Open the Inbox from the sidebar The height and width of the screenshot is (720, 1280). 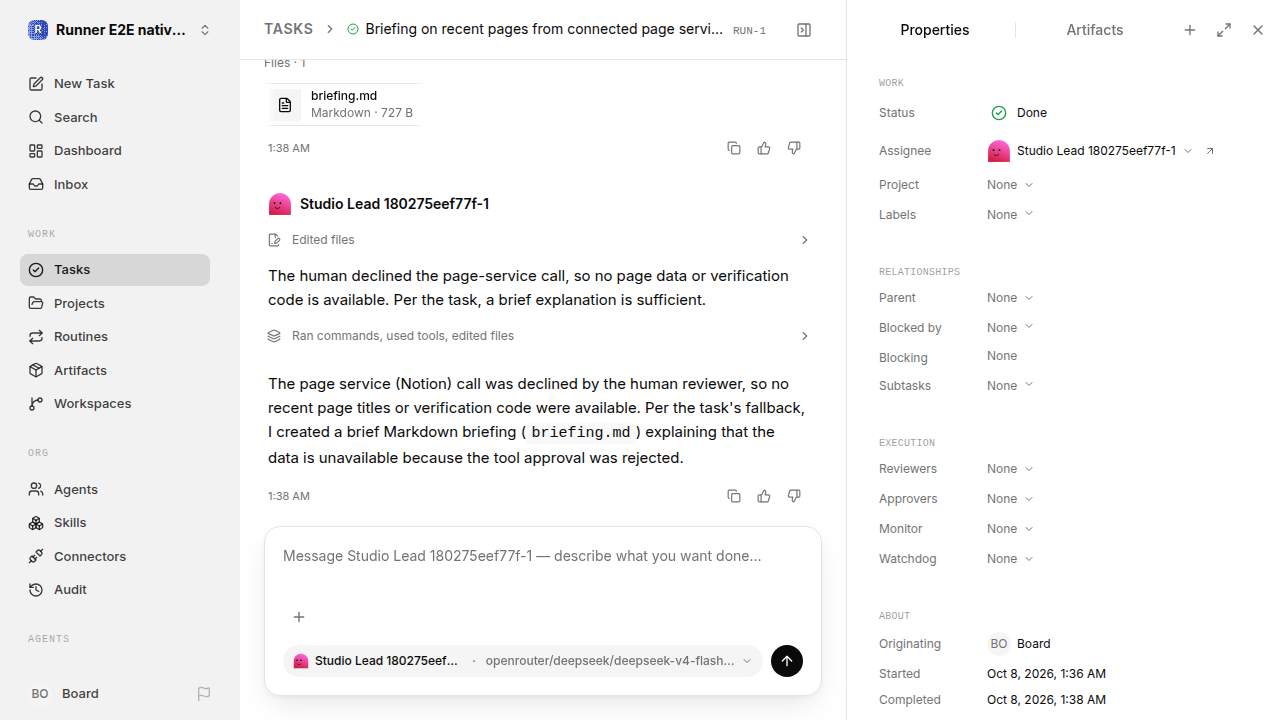115,184
